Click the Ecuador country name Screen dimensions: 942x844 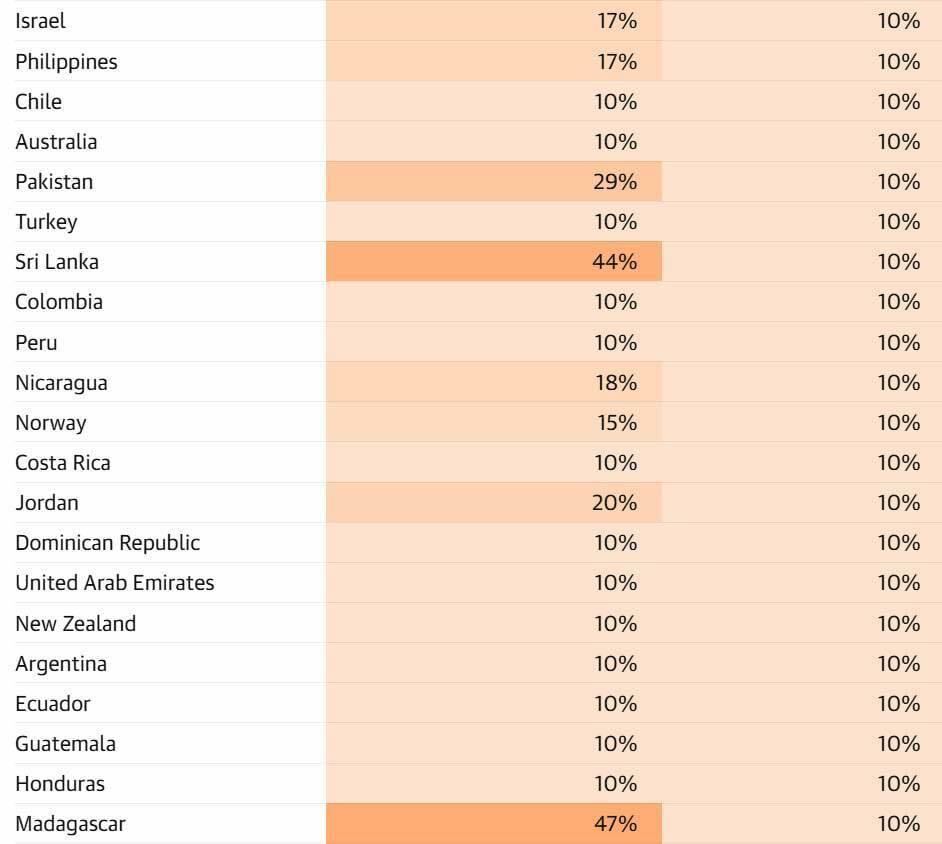click(x=53, y=703)
